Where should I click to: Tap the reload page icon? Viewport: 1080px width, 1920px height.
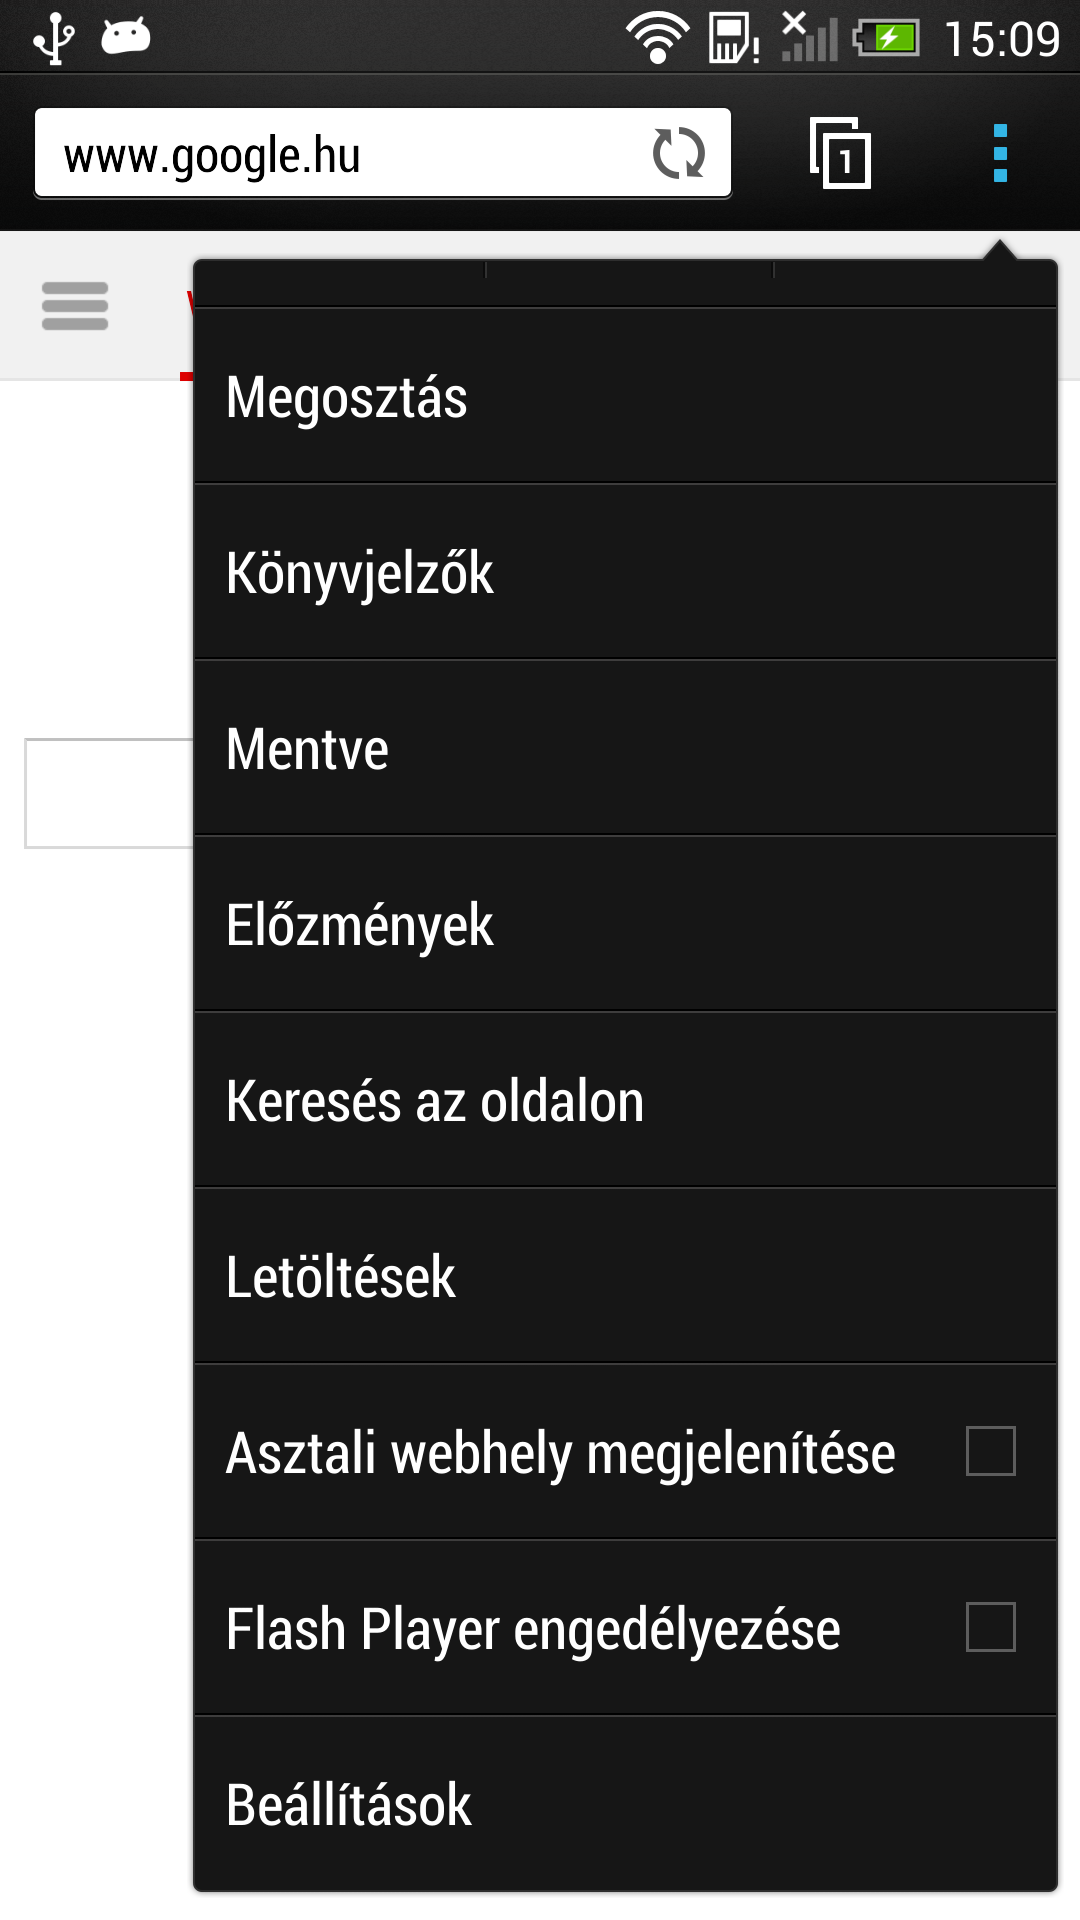[679, 154]
